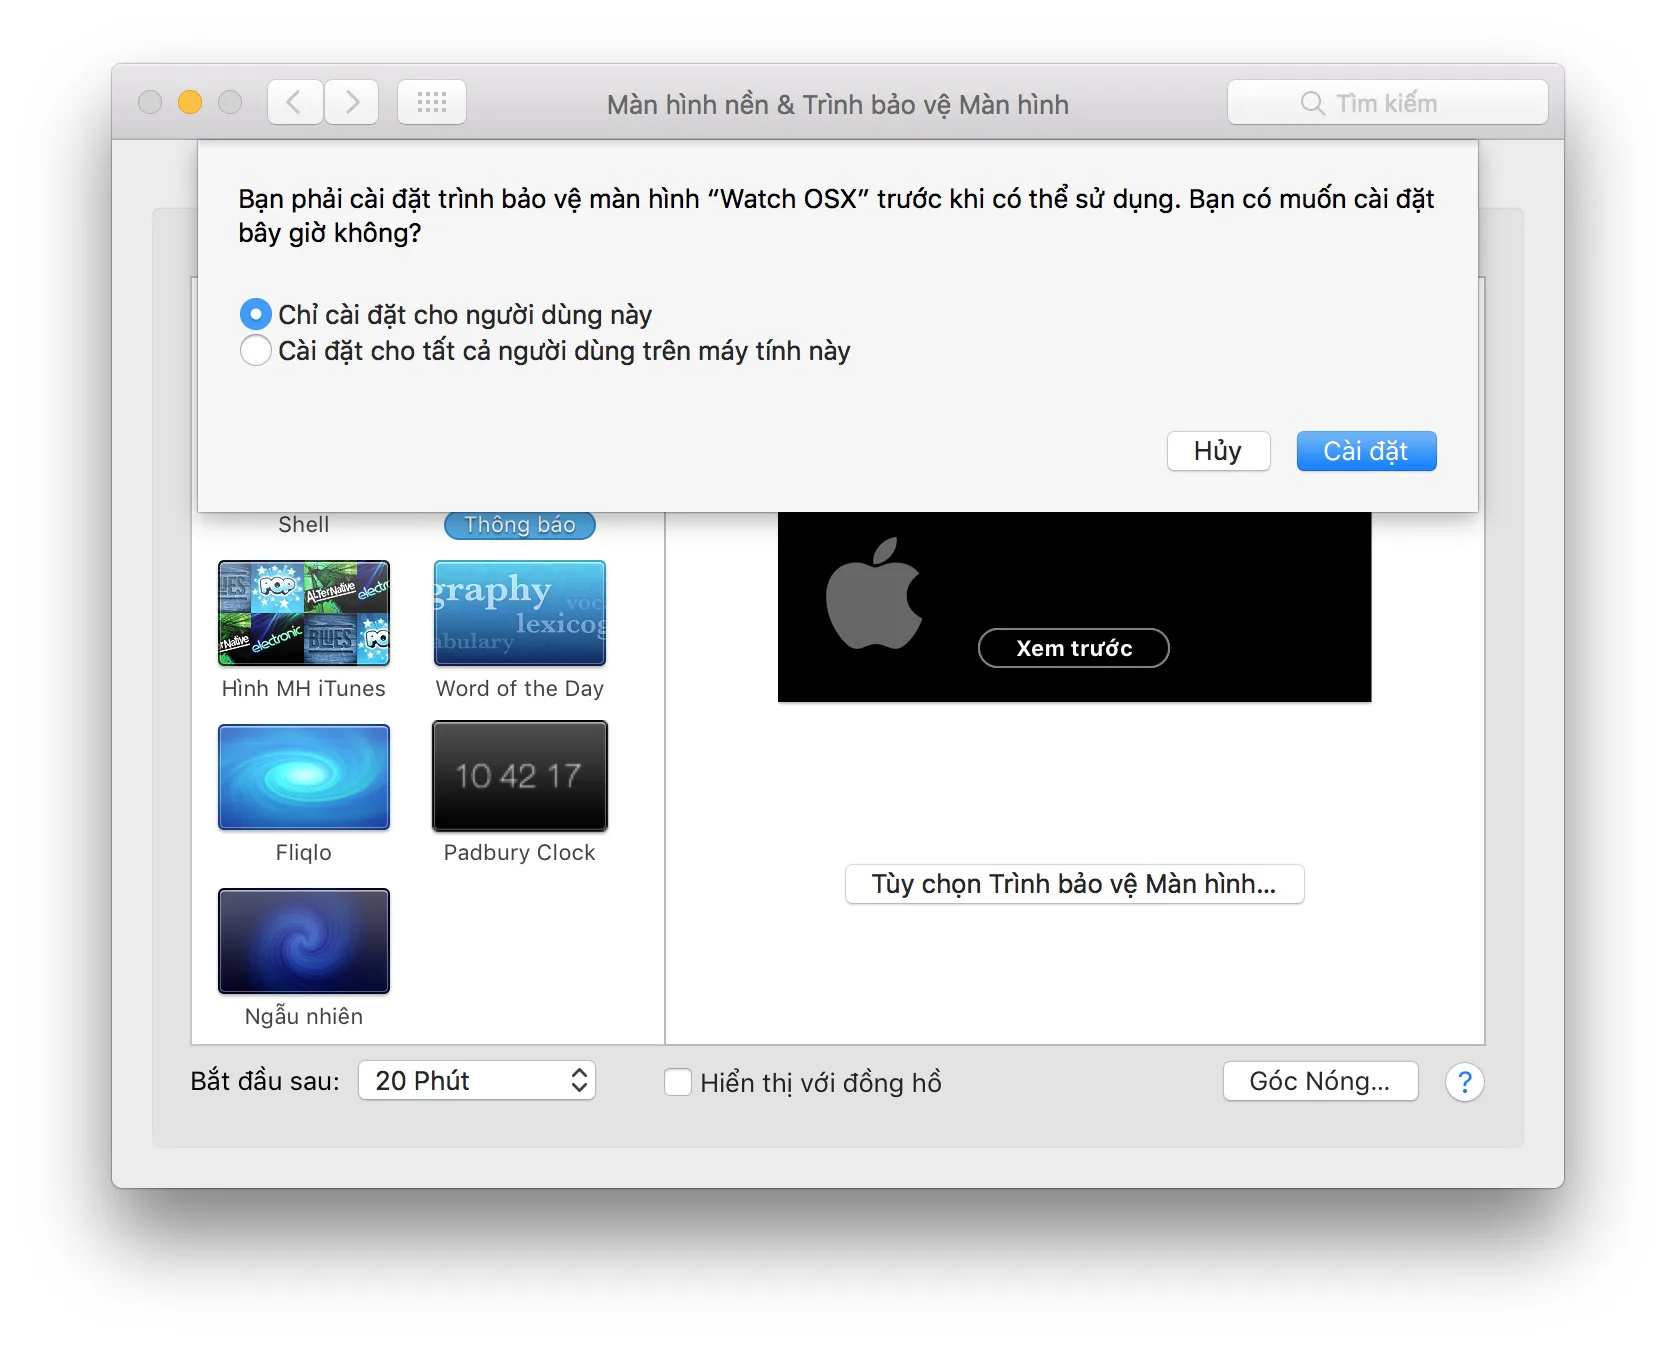The image size is (1676, 1348).
Task: Show all preferences grid icon
Action: (x=432, y=102)
